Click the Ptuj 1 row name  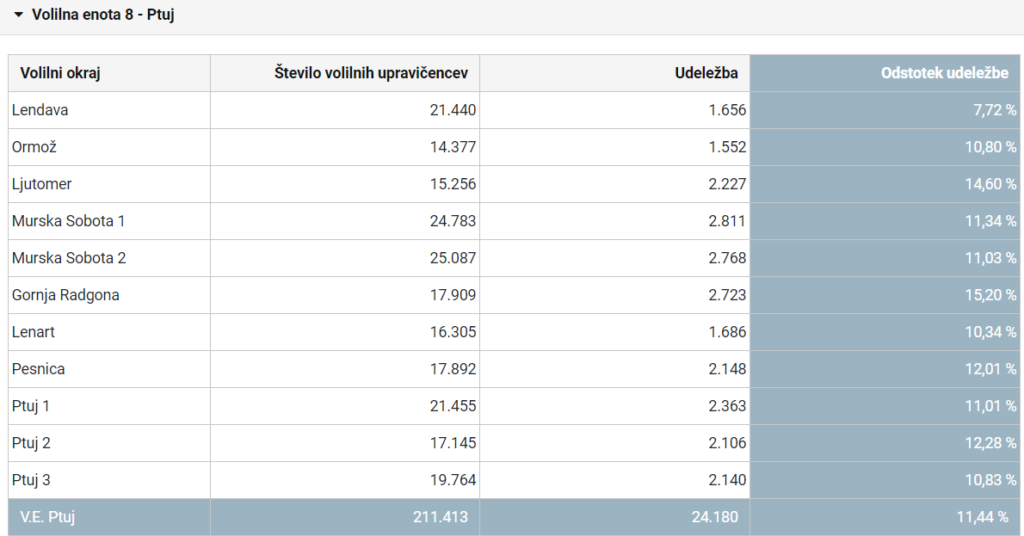coord(31,406)
